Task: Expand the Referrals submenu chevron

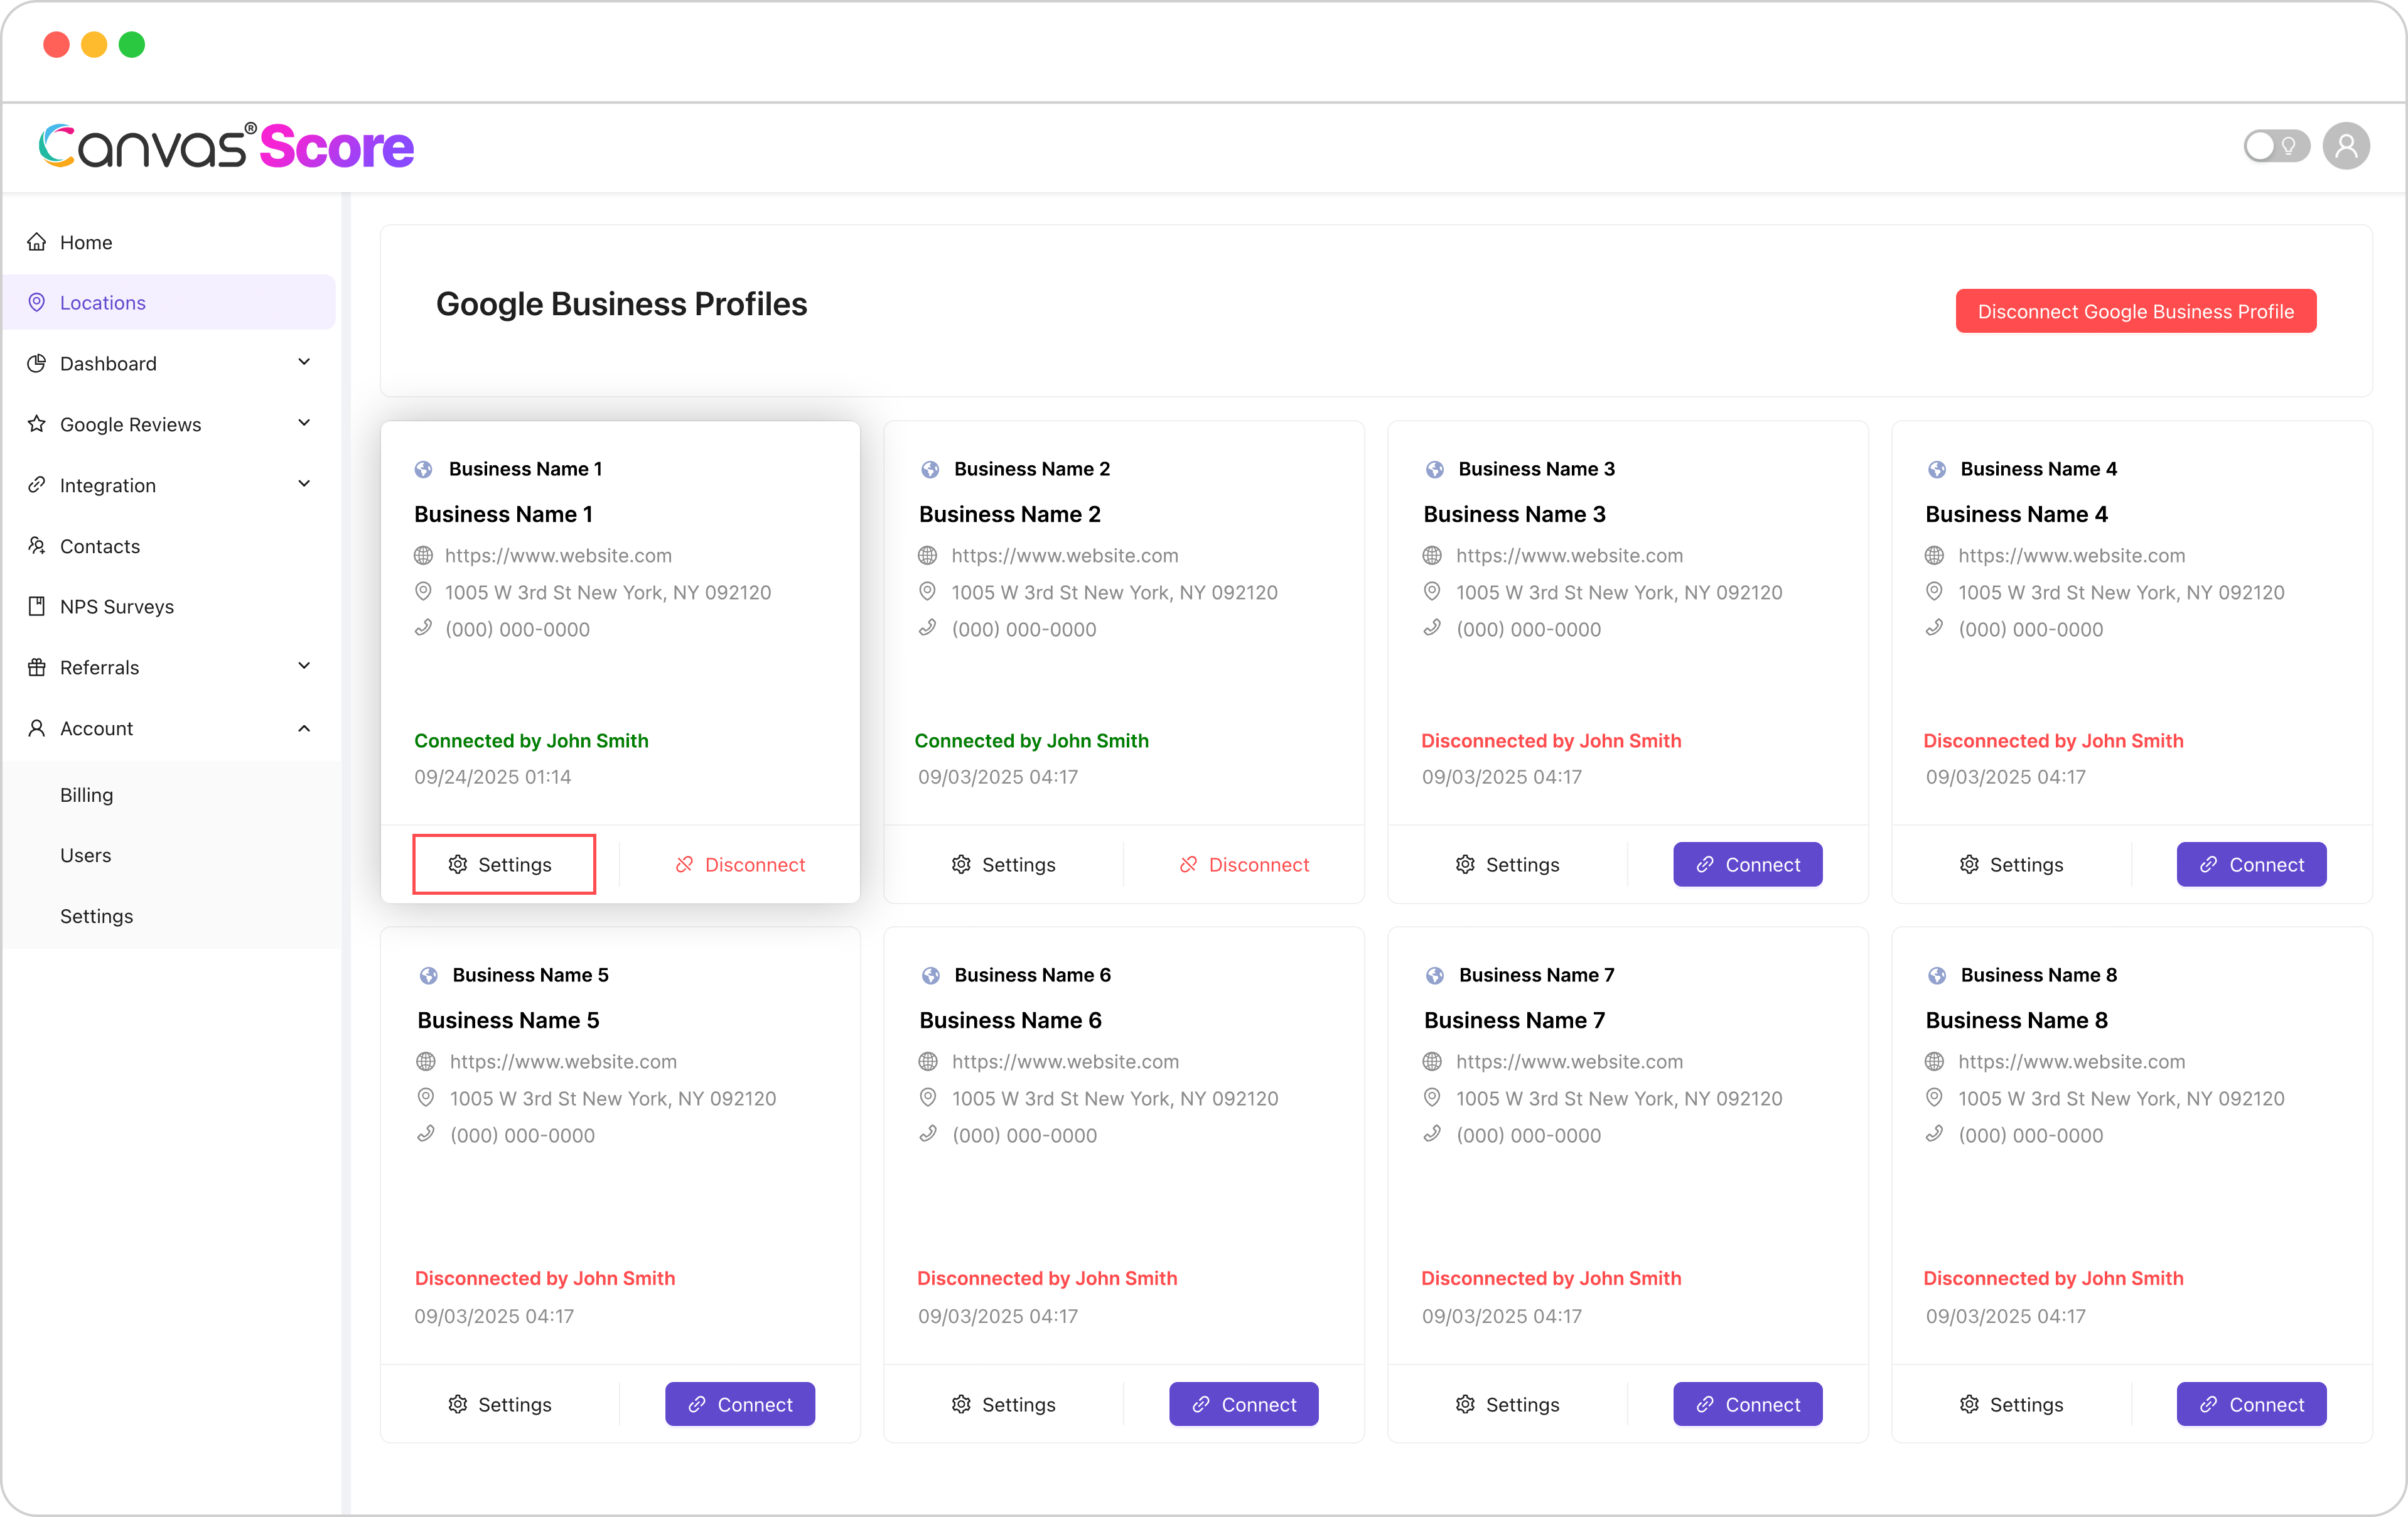Action: [304, 666]
